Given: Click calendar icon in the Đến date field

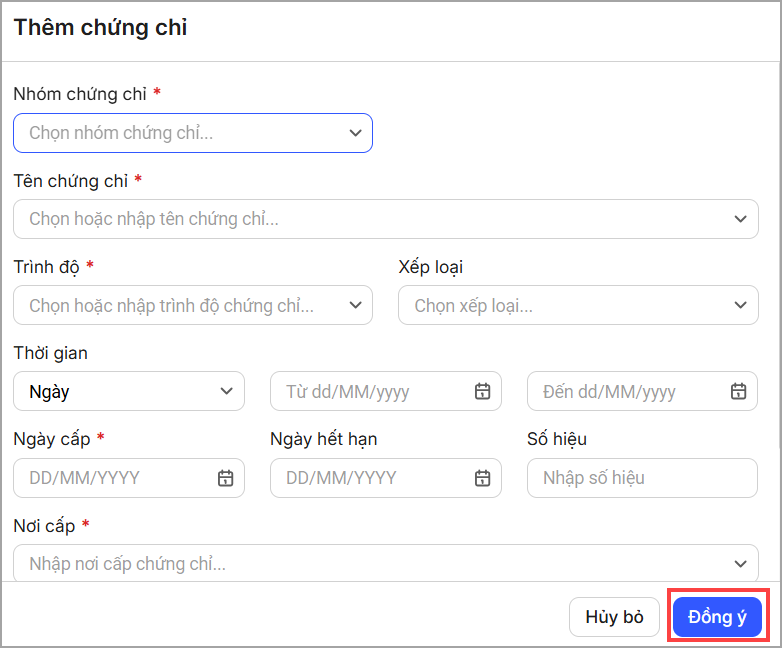Looking at the screenshot, I should point(738,392).
